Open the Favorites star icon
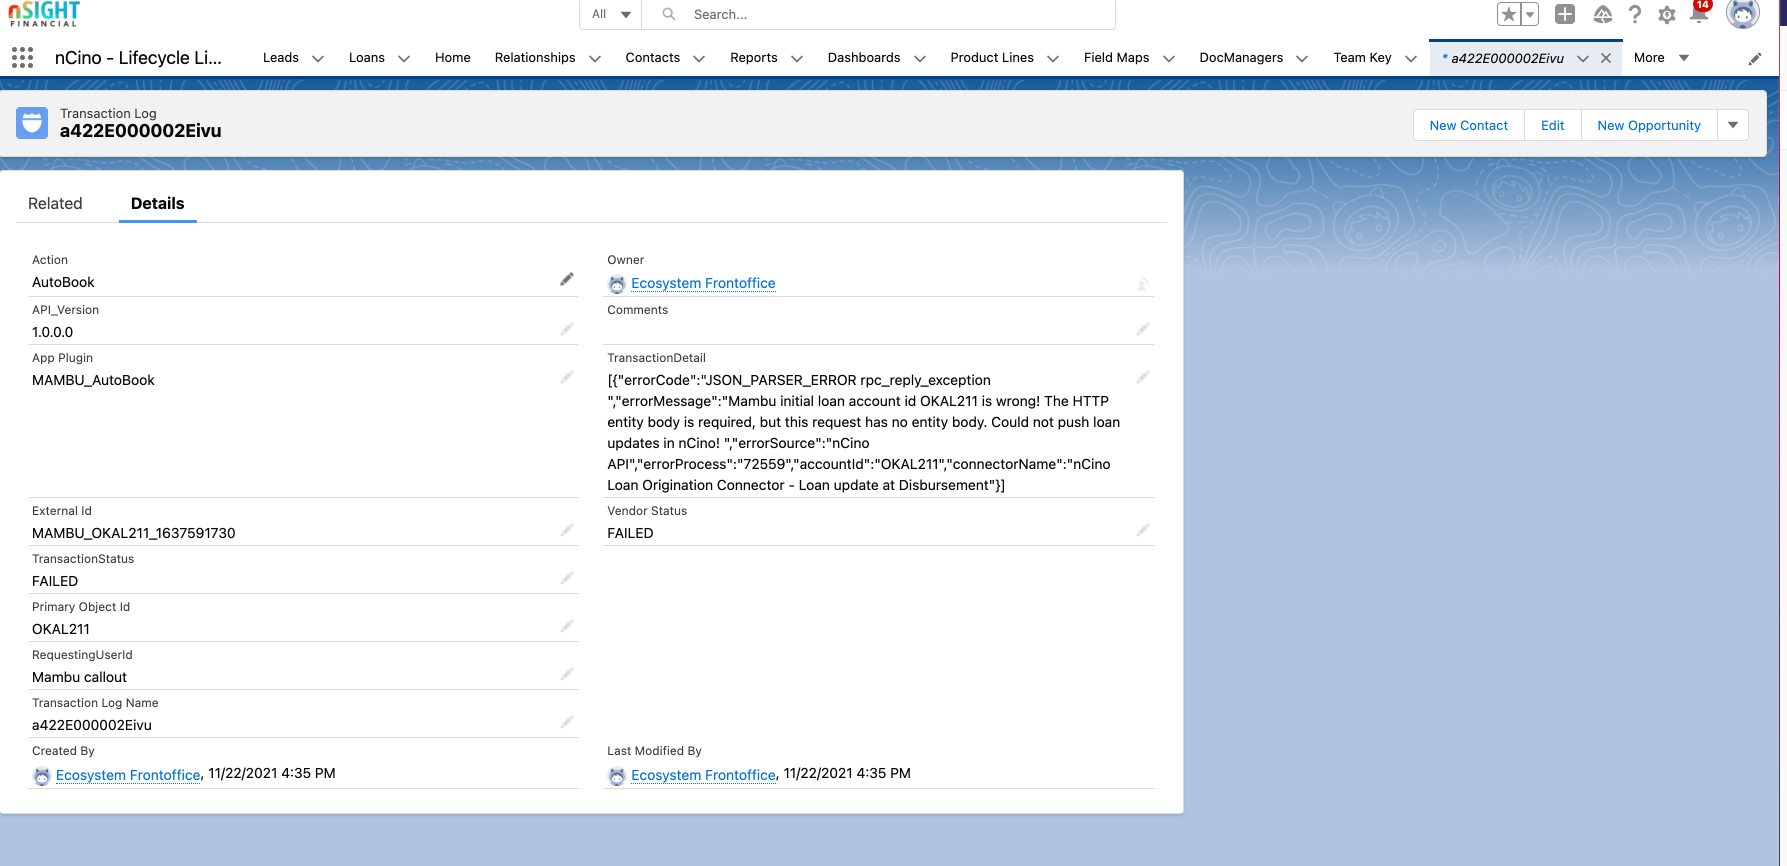 [x=1508, y=14]
